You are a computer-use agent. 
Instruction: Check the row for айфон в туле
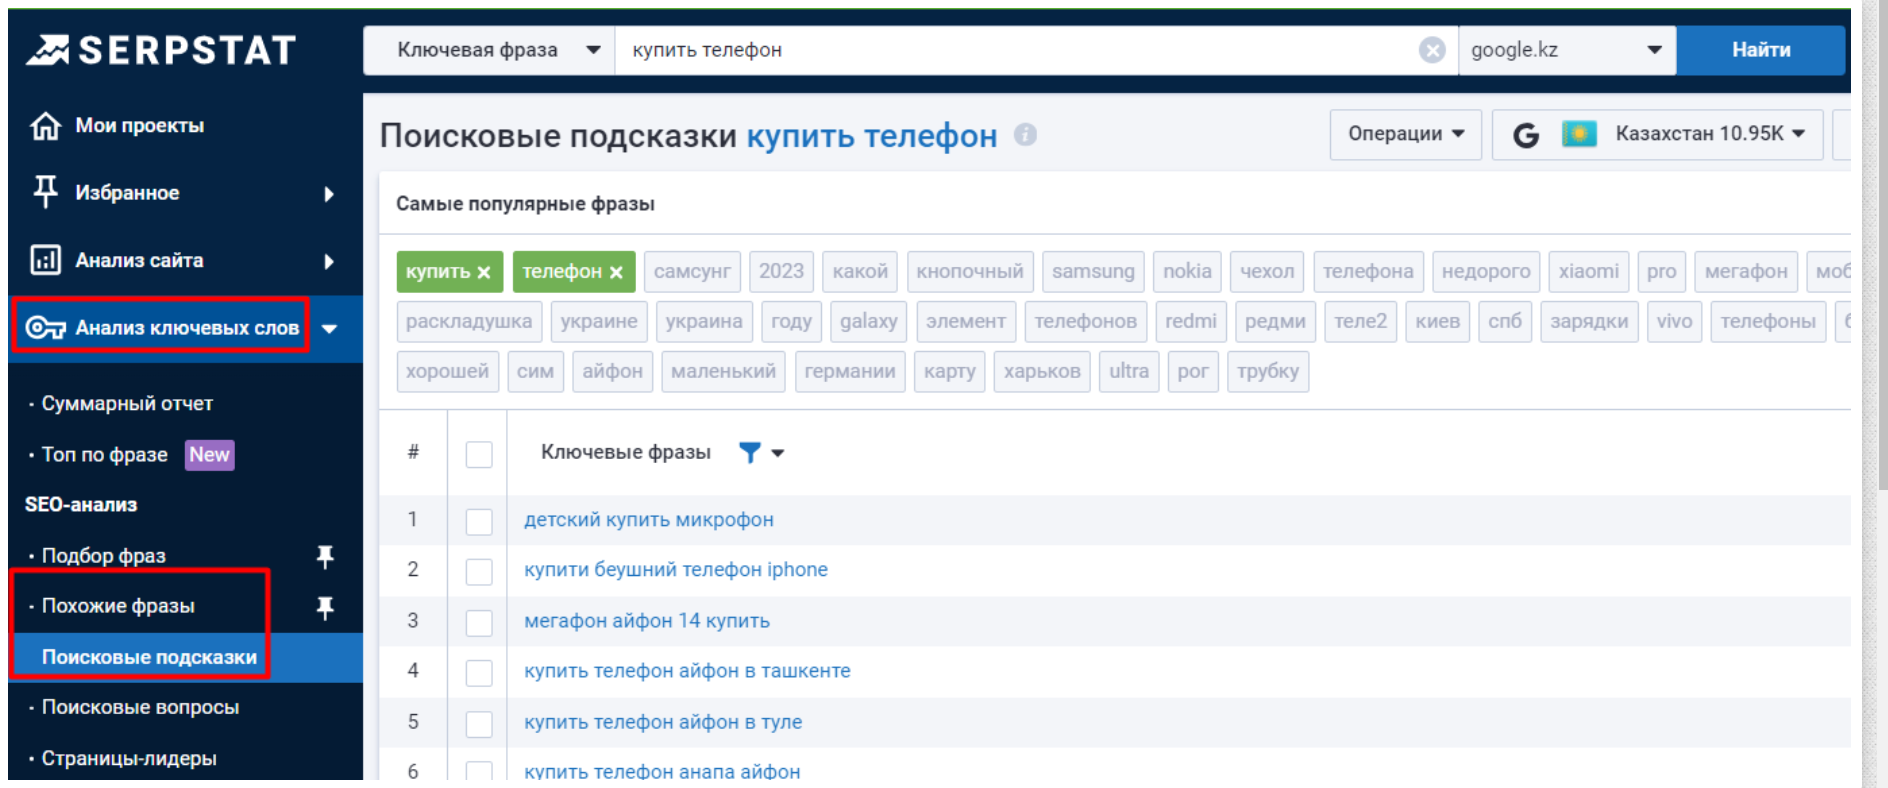[x=479, y=723]
